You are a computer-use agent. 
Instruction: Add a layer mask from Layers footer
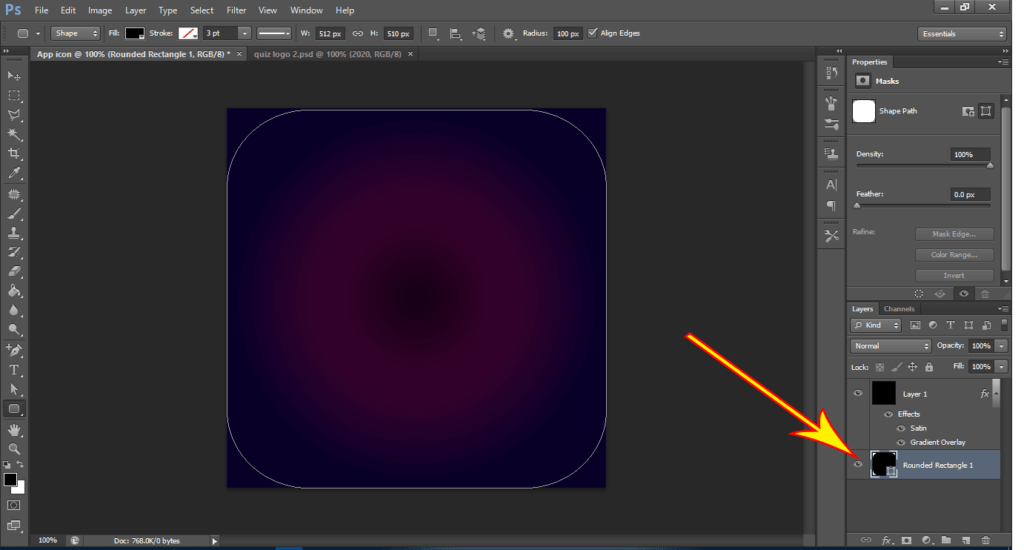coord(906,540)
